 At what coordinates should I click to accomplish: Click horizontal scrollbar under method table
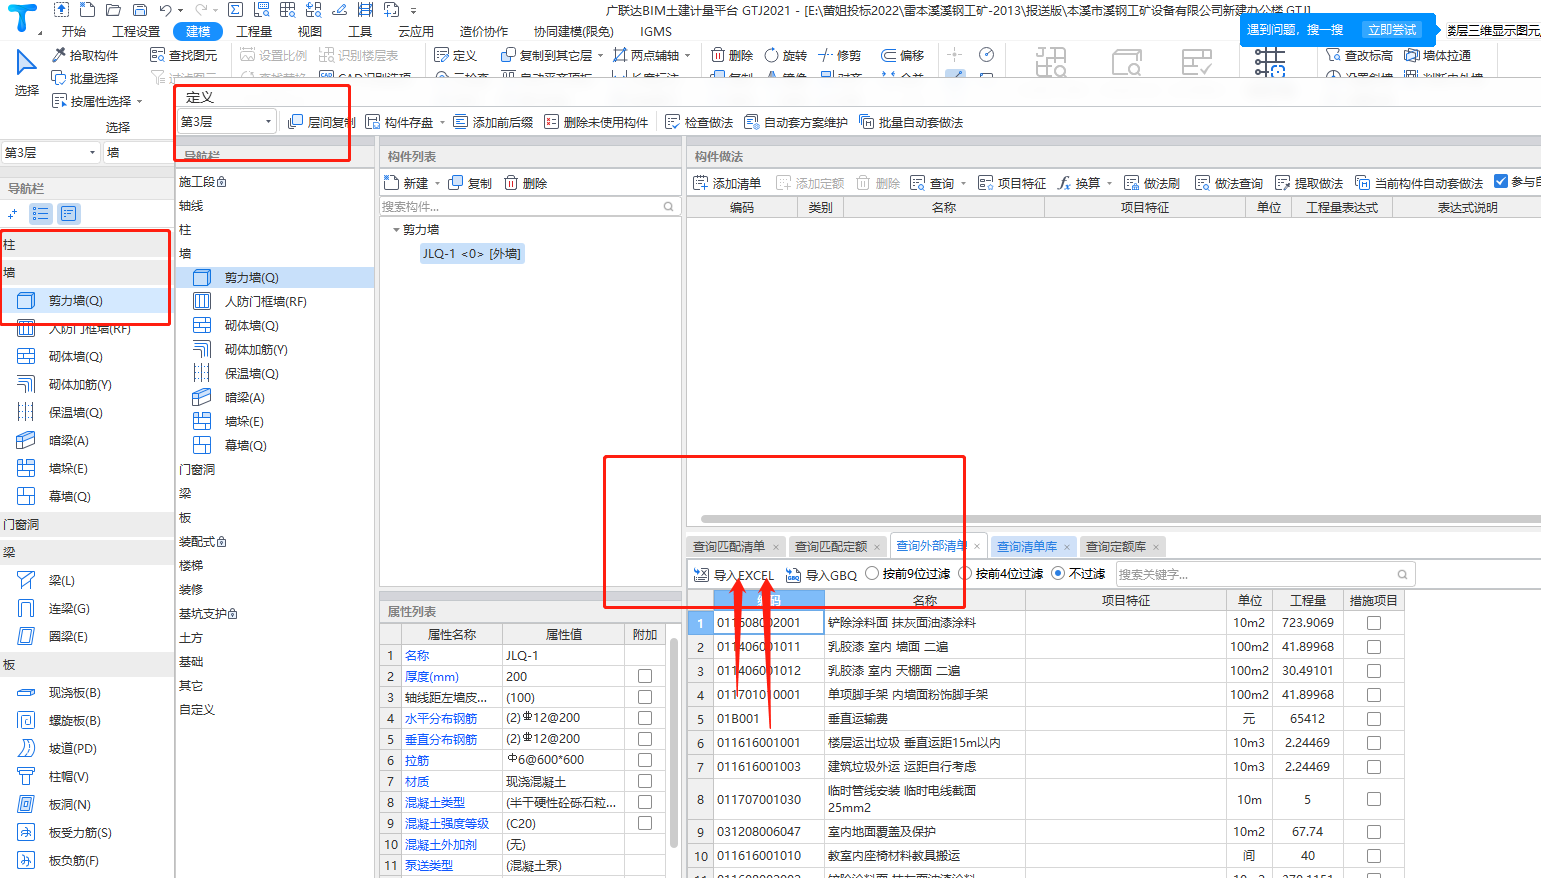pos(1120,519)
